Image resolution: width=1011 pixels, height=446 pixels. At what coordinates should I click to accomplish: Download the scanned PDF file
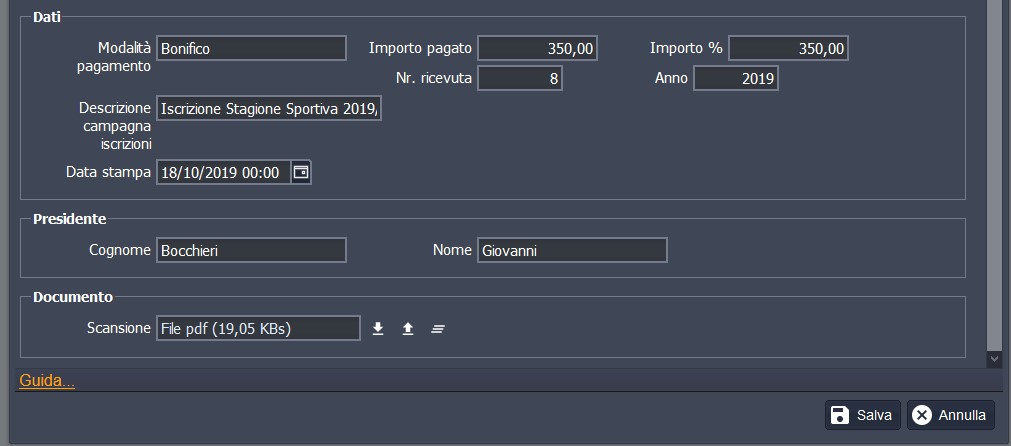click(x=378, y=328)
